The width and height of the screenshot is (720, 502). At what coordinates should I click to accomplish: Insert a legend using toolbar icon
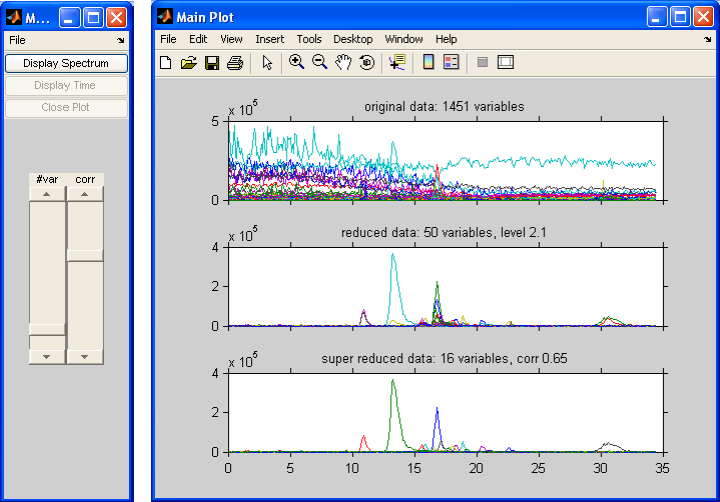point(451,62)
